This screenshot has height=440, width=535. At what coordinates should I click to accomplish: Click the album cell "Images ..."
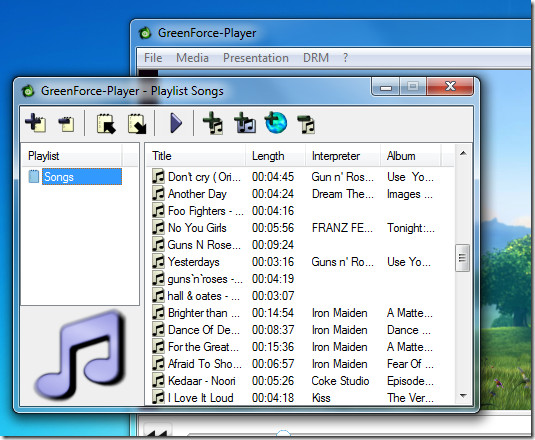409,194
